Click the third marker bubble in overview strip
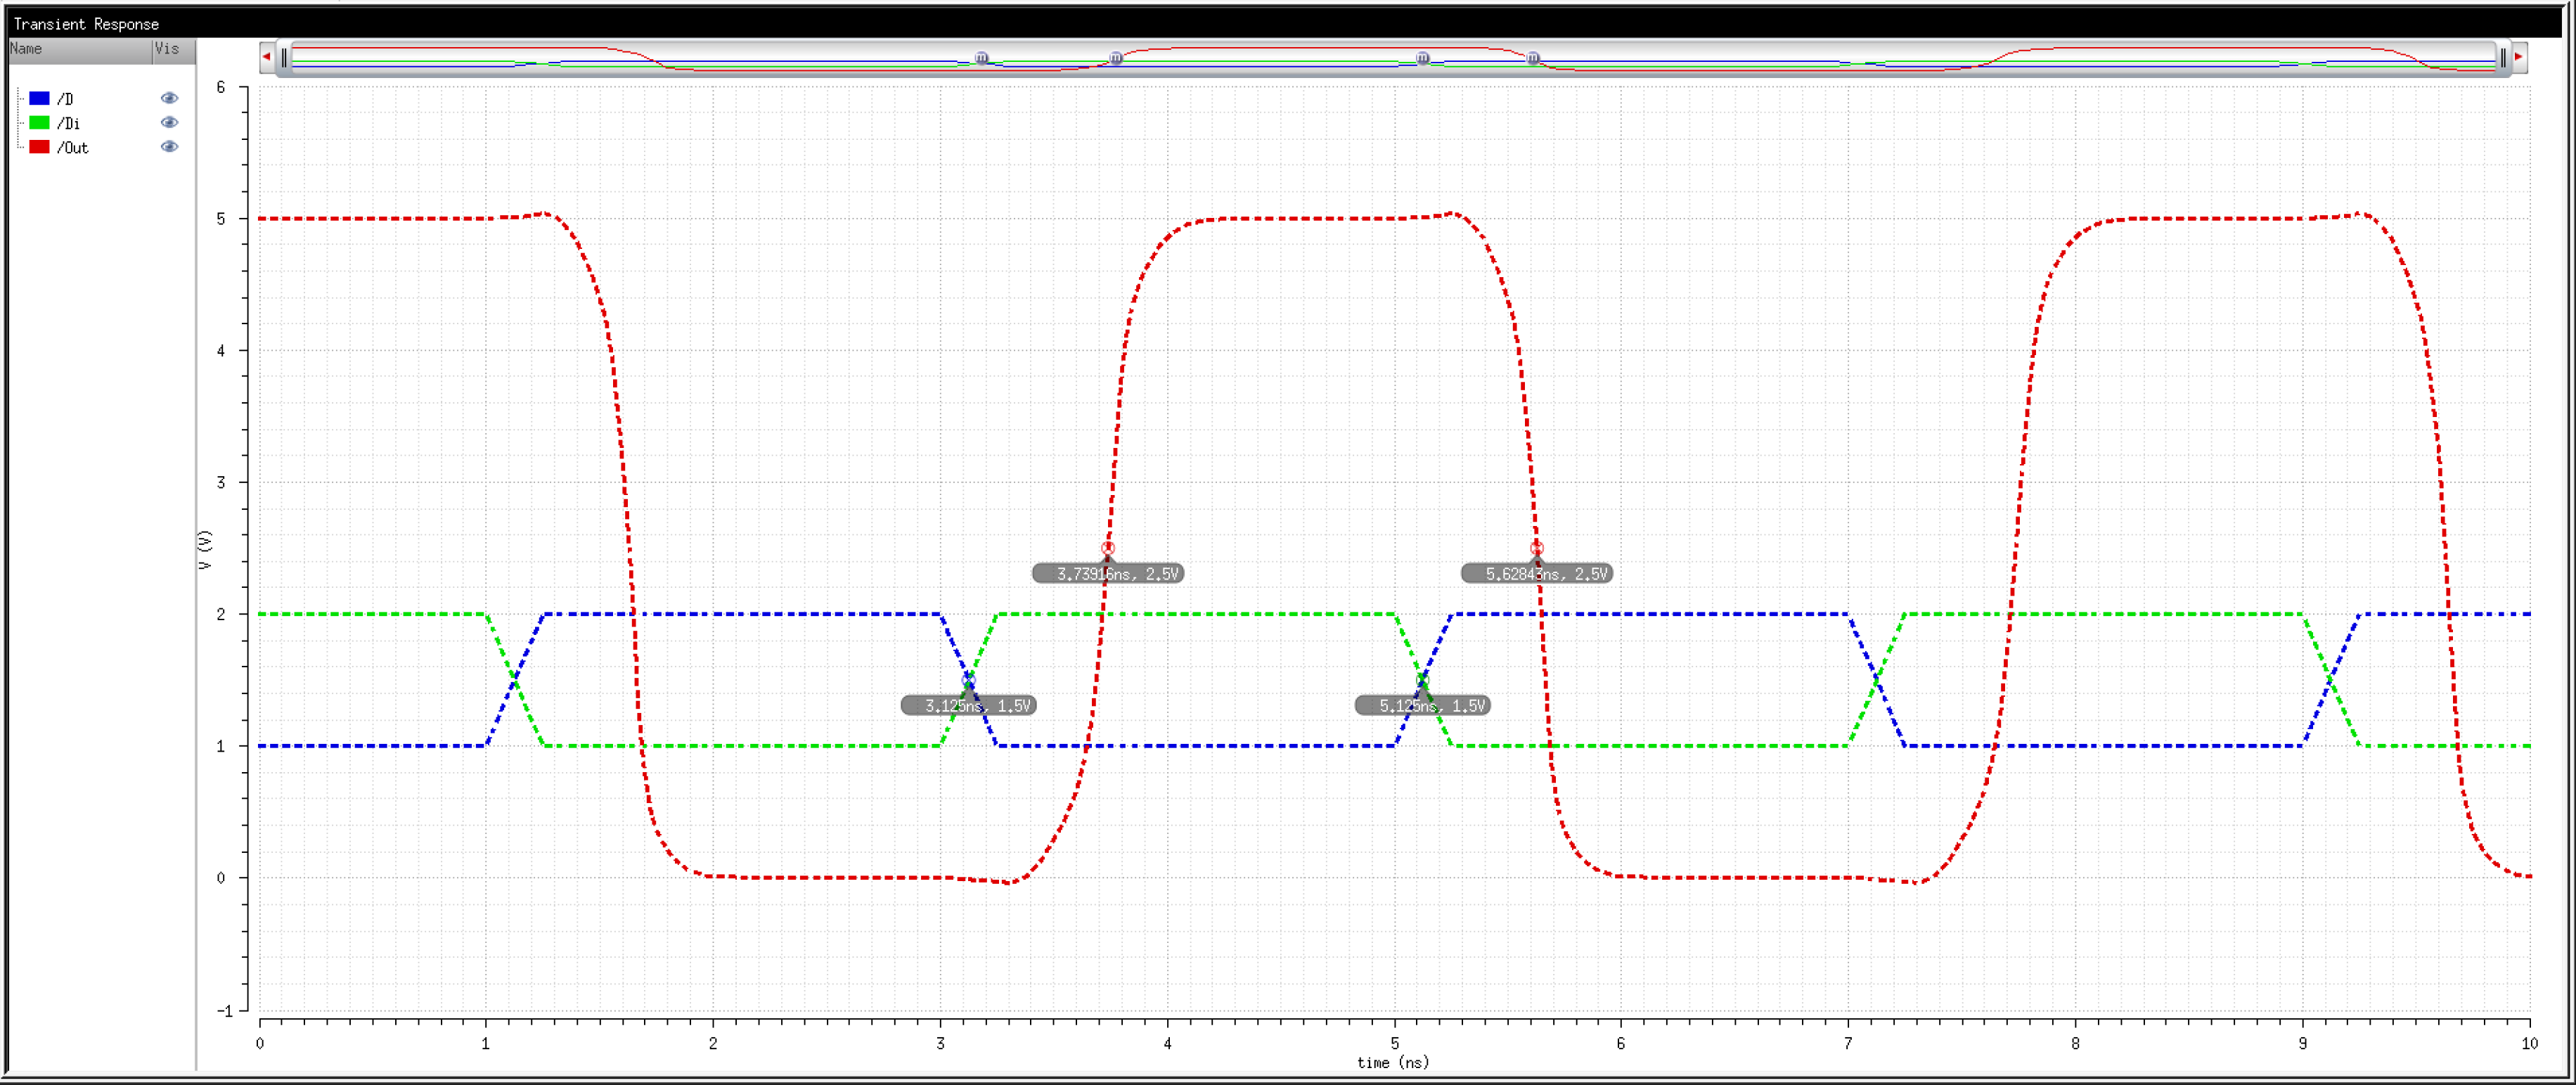 (x=1423, y=58)
